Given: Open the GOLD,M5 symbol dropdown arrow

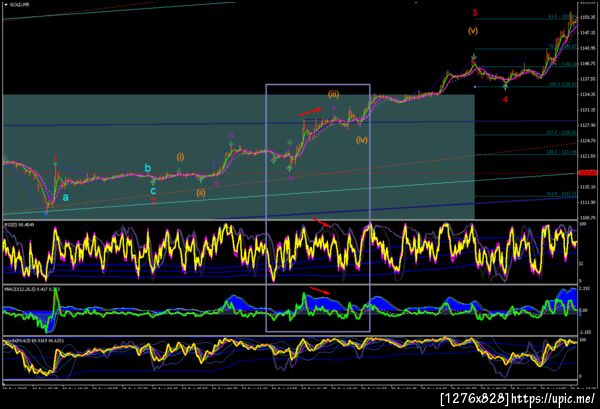Looking at the screenshot, I should coord(6,5).
